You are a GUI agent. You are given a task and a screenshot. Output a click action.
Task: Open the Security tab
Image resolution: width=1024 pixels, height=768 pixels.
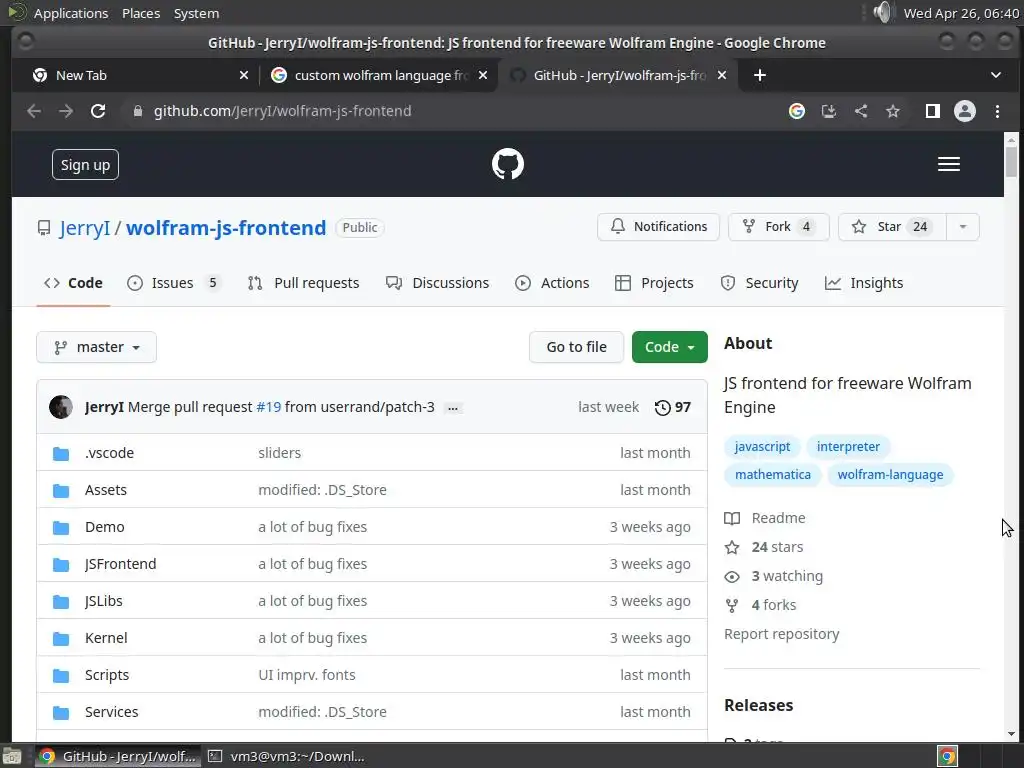point(759,283)
